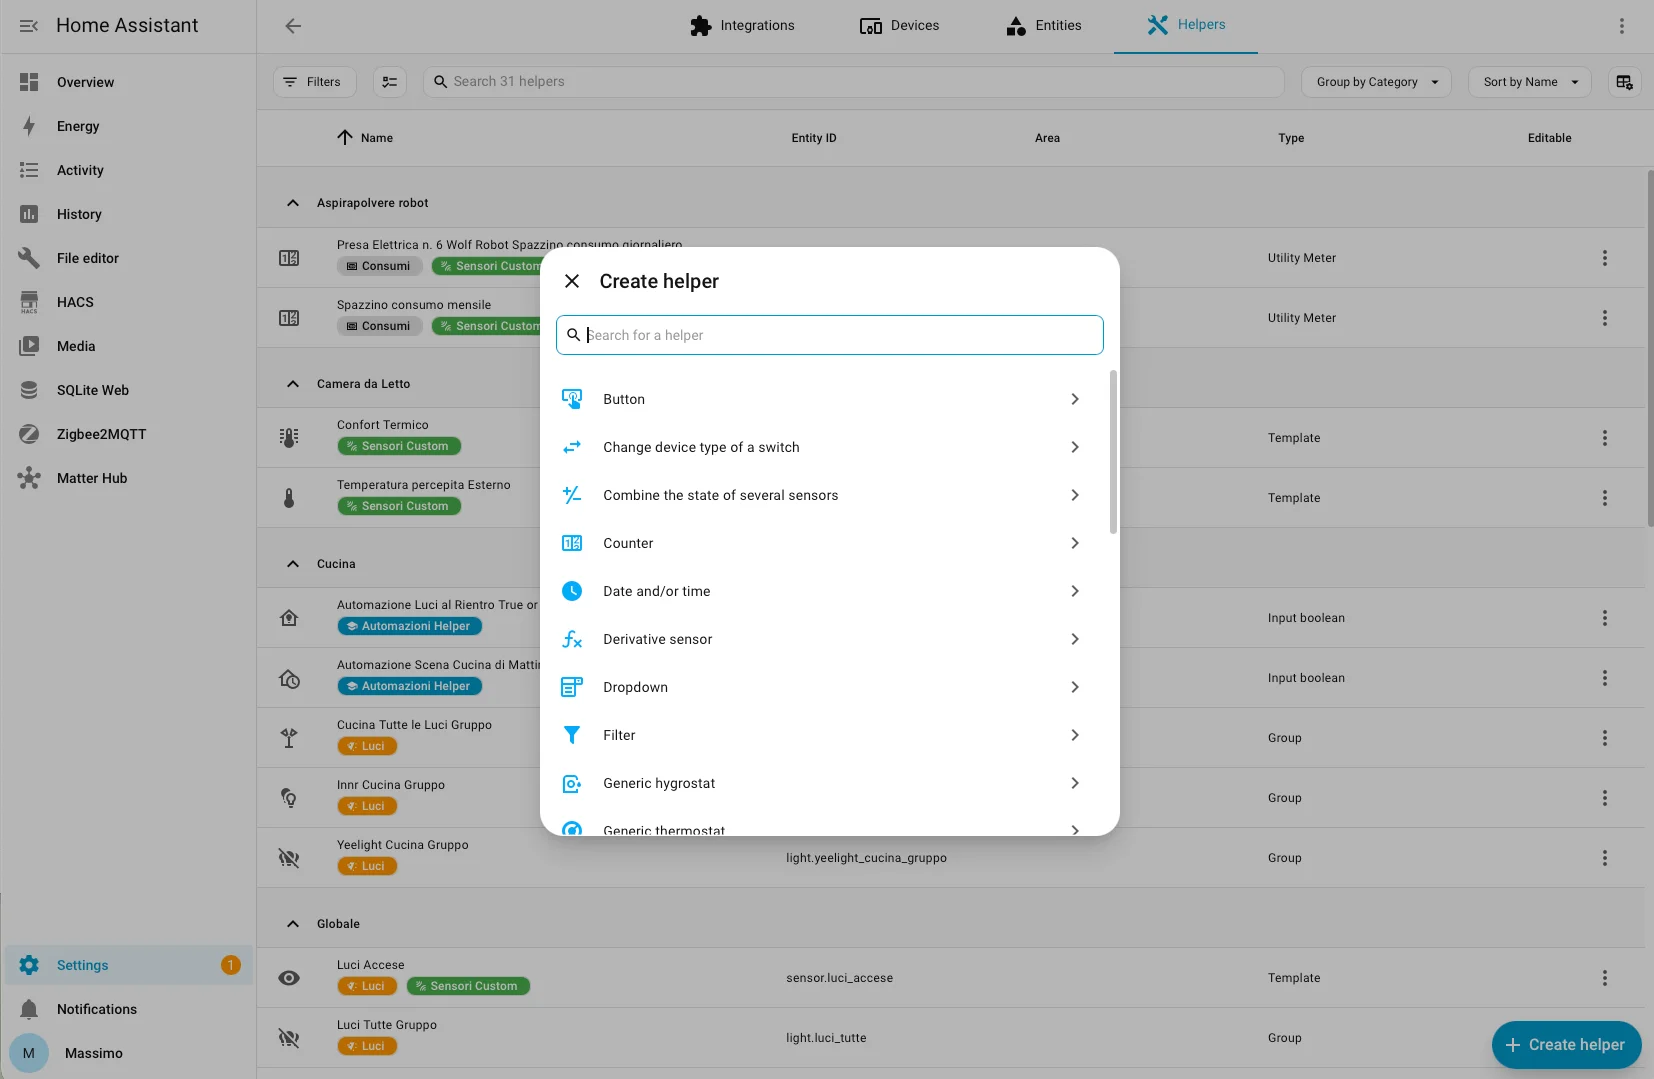Select Dropdown helper icon
This screenshot has height=1079, width=1654.
572,687
